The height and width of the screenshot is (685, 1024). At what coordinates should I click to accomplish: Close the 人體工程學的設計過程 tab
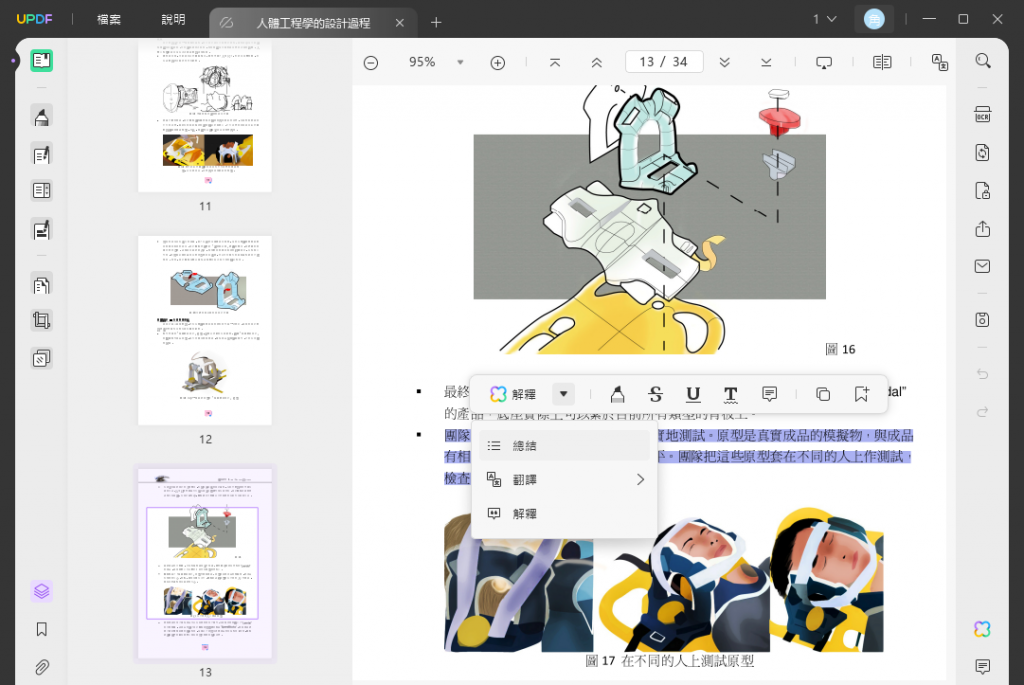tap(400, 23)
